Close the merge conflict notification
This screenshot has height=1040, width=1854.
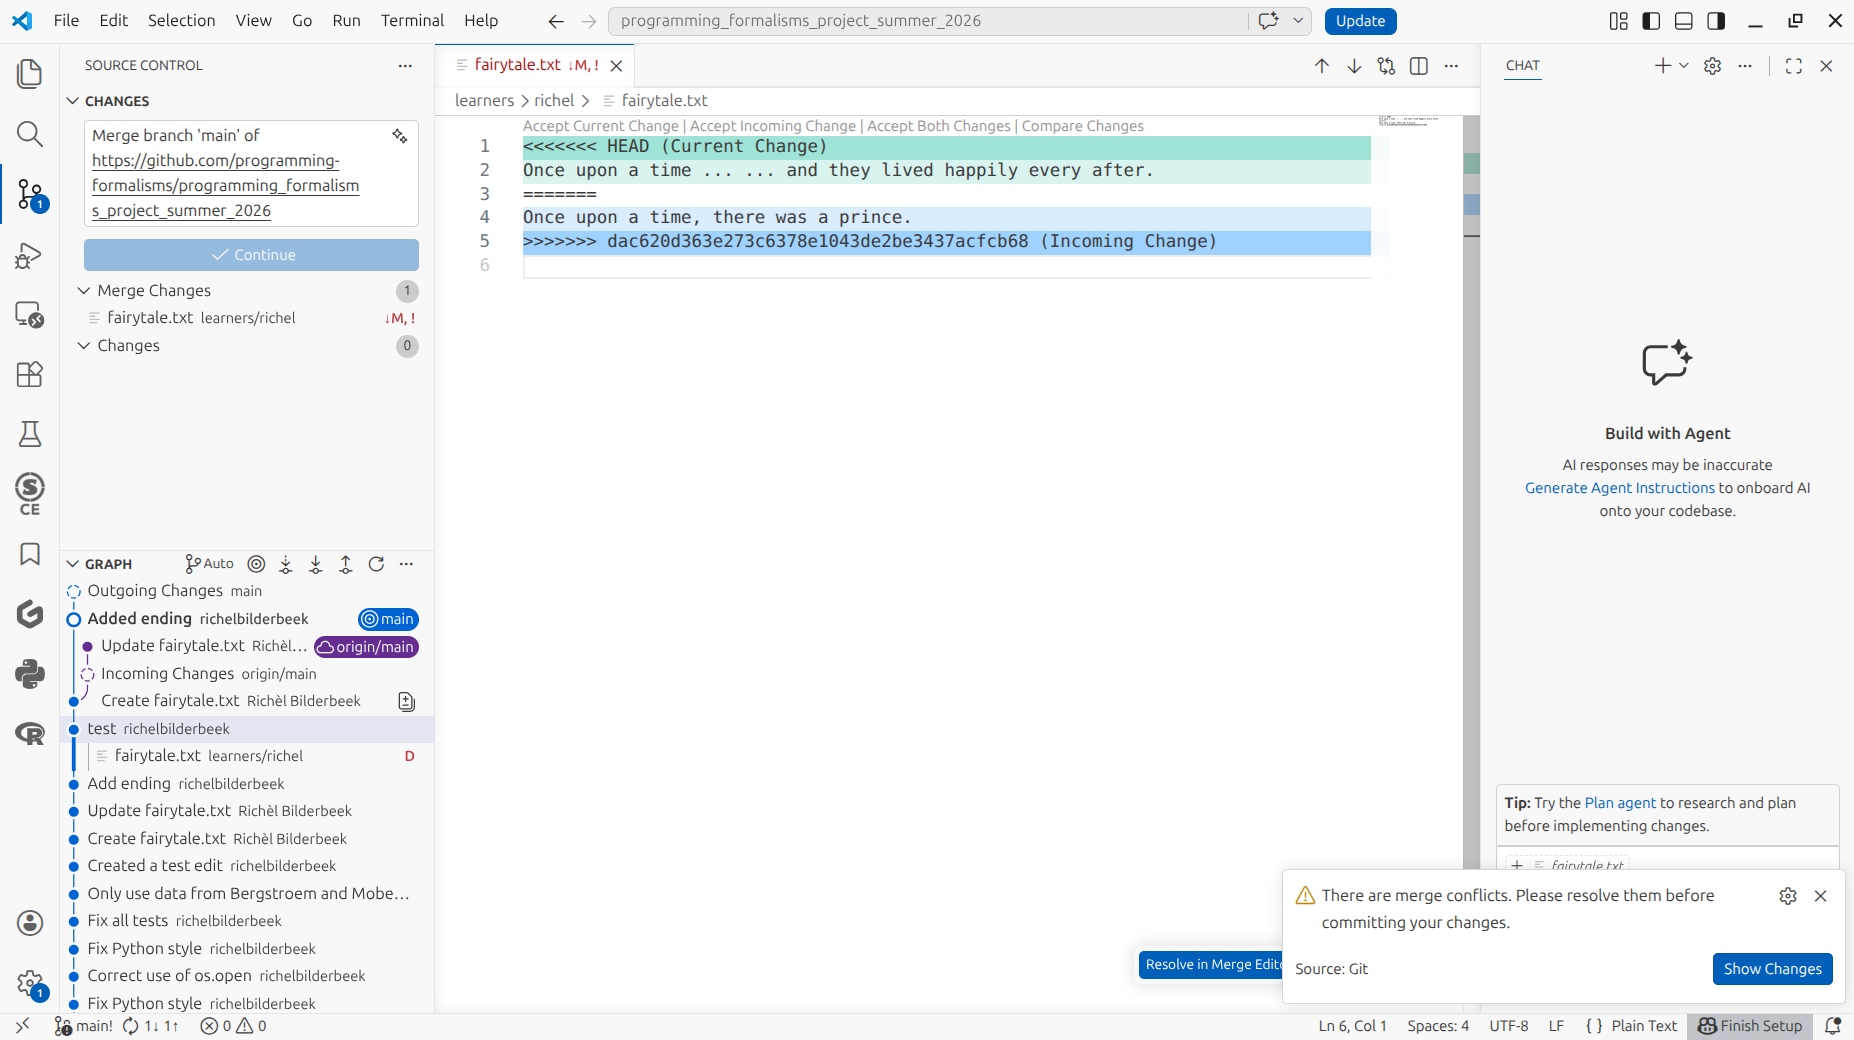1821,896
